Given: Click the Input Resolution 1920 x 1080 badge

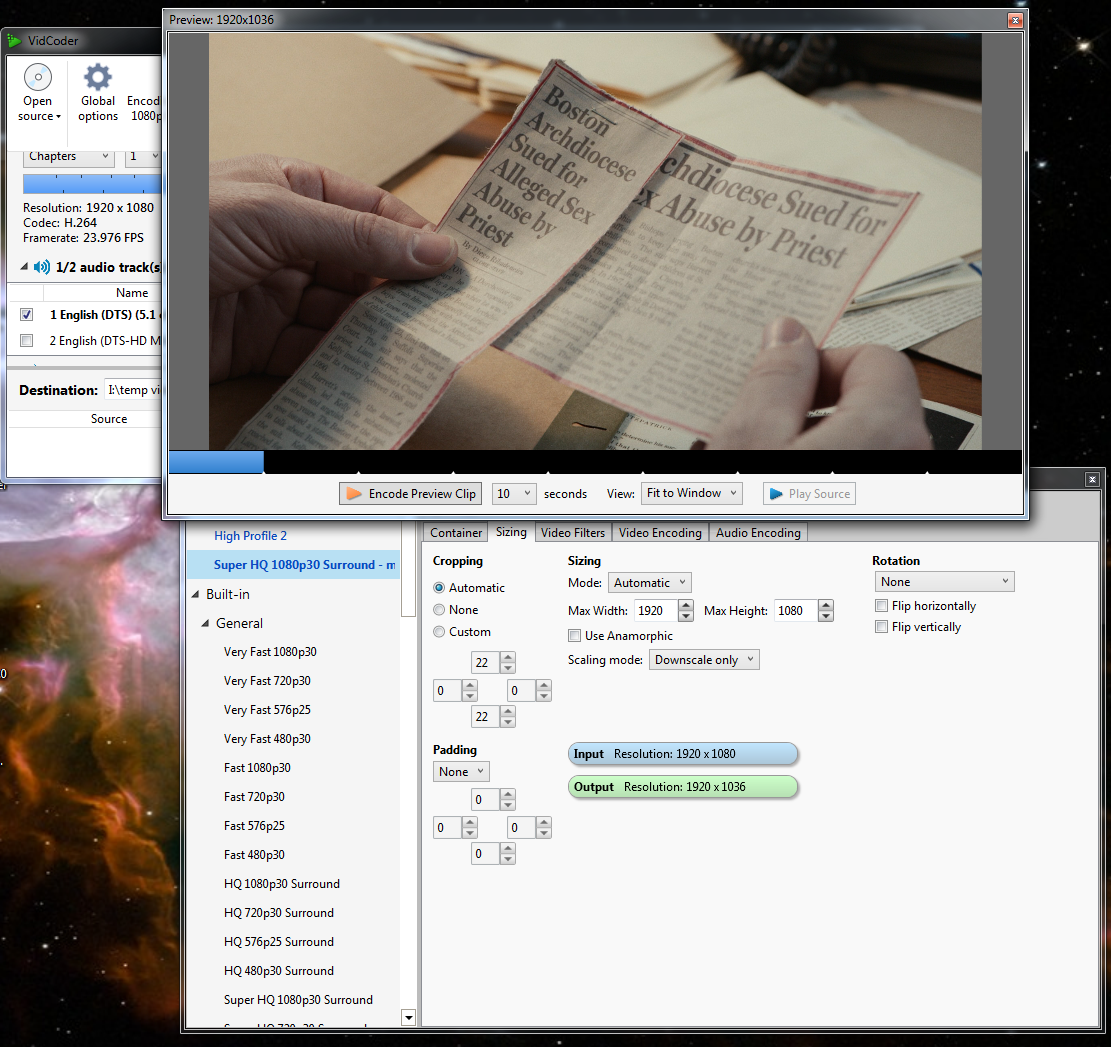Looking at the screenshot, I should [x=683, y=754].
